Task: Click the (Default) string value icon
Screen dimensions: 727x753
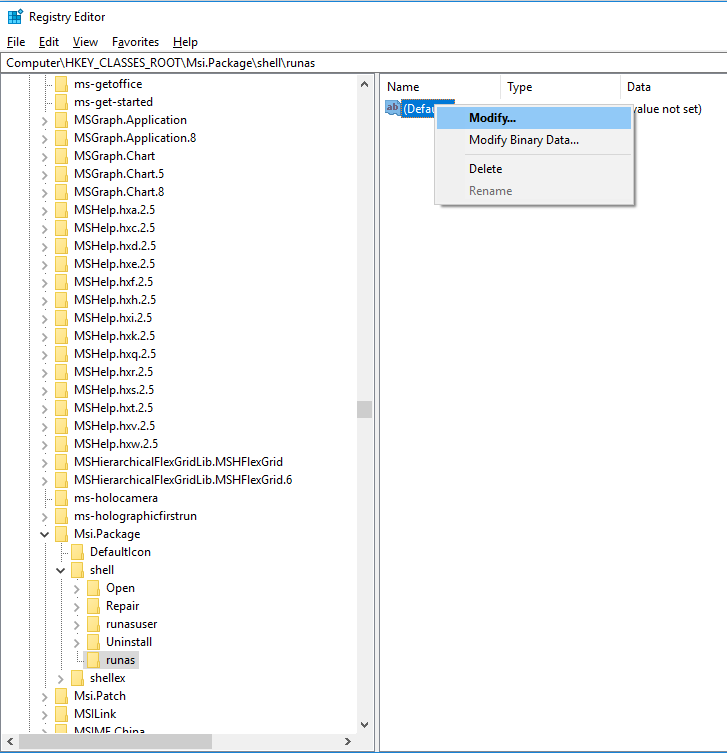Action: tap(393, 108)
